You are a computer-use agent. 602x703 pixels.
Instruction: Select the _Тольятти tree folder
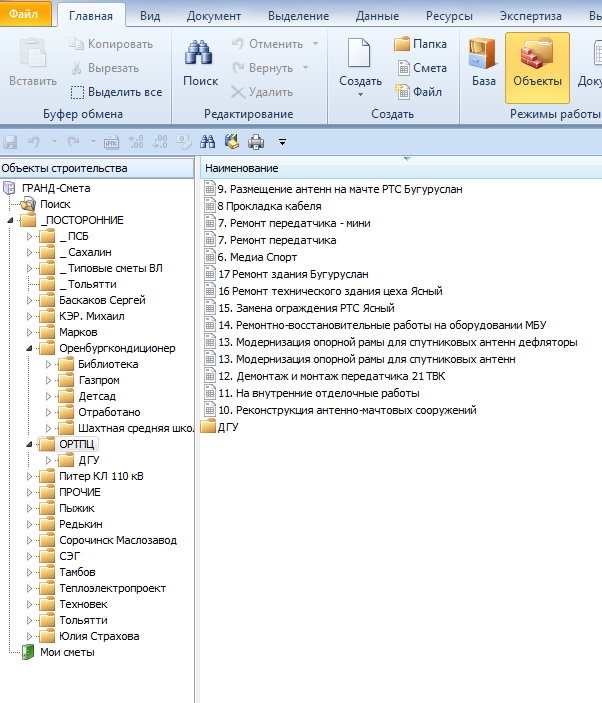(x=88, y=284)
